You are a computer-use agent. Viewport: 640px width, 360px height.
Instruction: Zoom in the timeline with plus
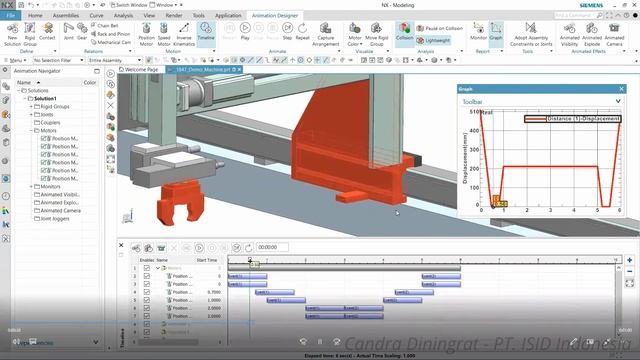point(629,260)
